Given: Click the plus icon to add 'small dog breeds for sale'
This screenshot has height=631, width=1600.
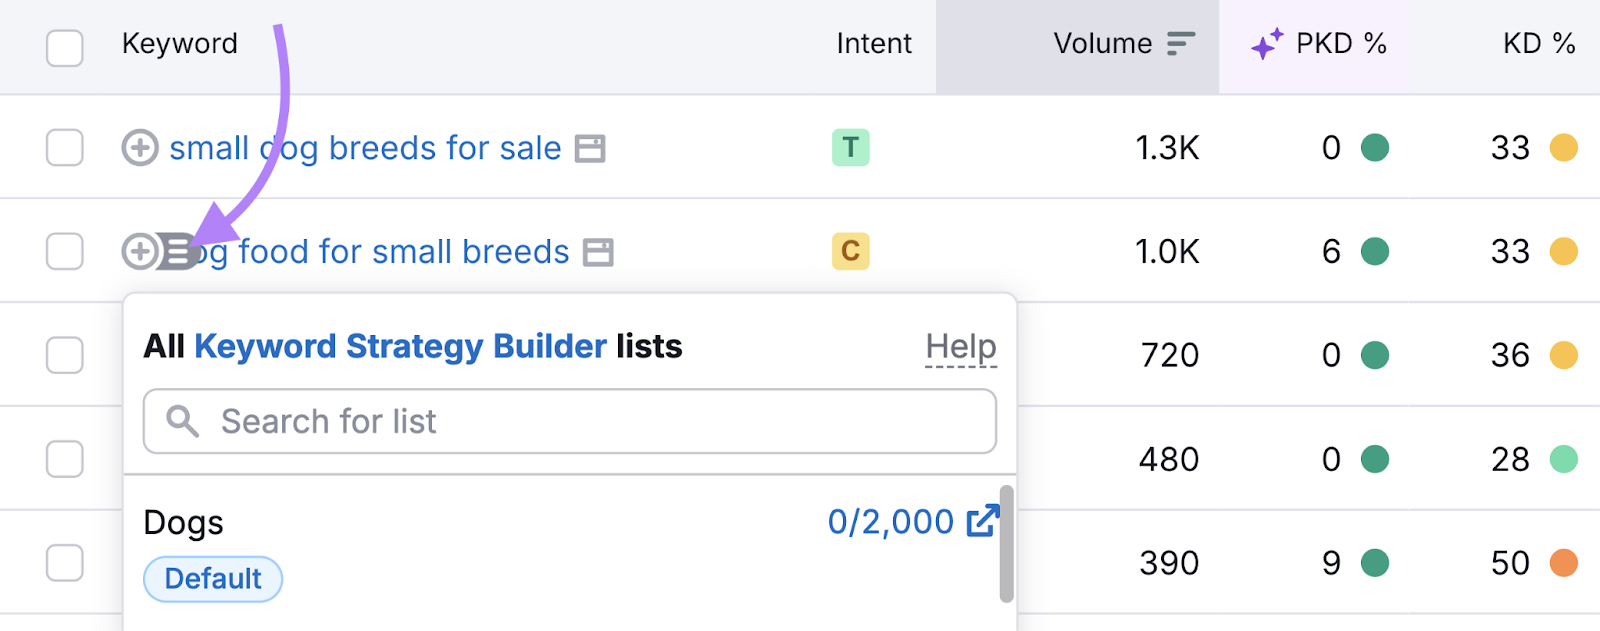Looking at the screenshot, I should click(140, 147).
